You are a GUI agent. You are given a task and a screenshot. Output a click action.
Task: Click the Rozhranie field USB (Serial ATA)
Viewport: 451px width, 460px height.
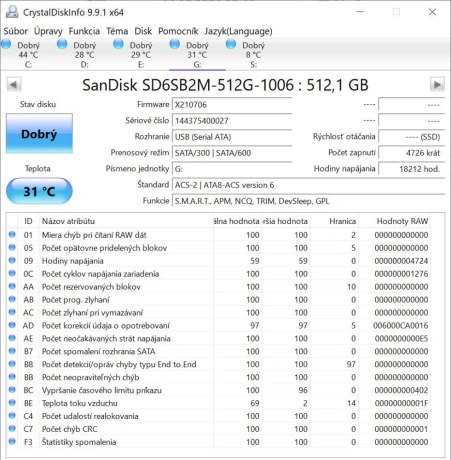pos(232,137)
